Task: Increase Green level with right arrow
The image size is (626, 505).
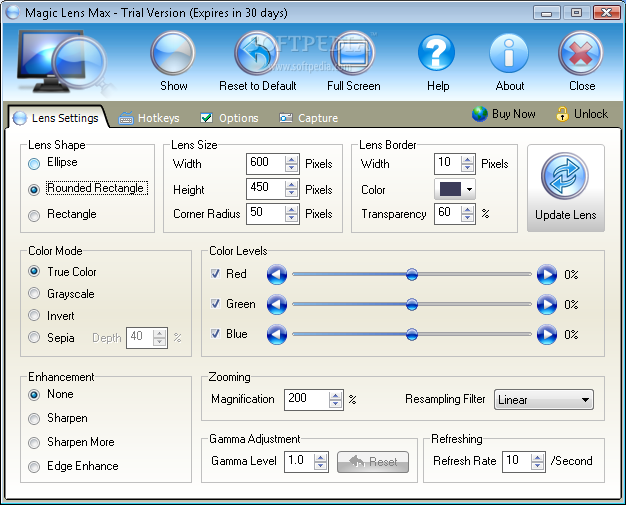Action: pos(547,305)
